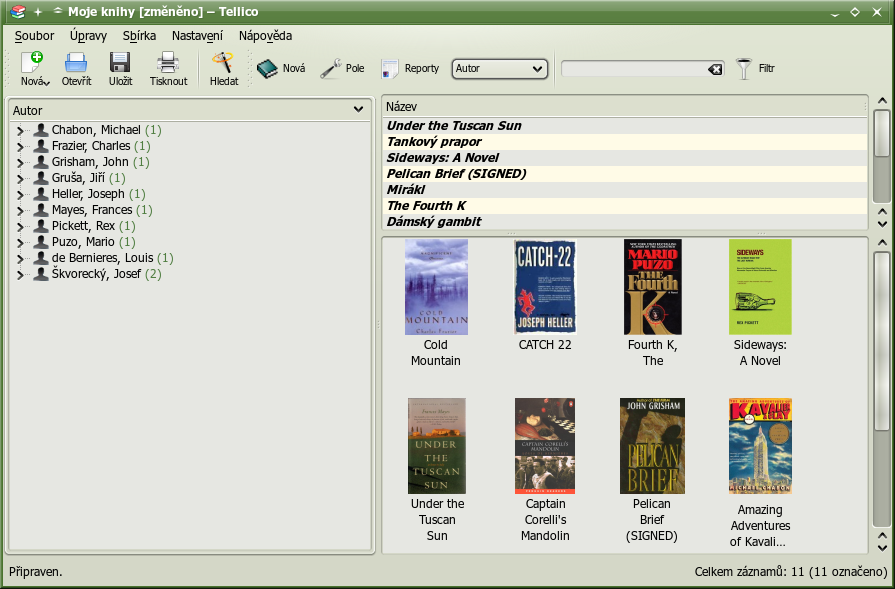The image size is (895, 589).
Task: Click the Filtr funnel icon
Action: pyautogui.click(x=744, y=68)
